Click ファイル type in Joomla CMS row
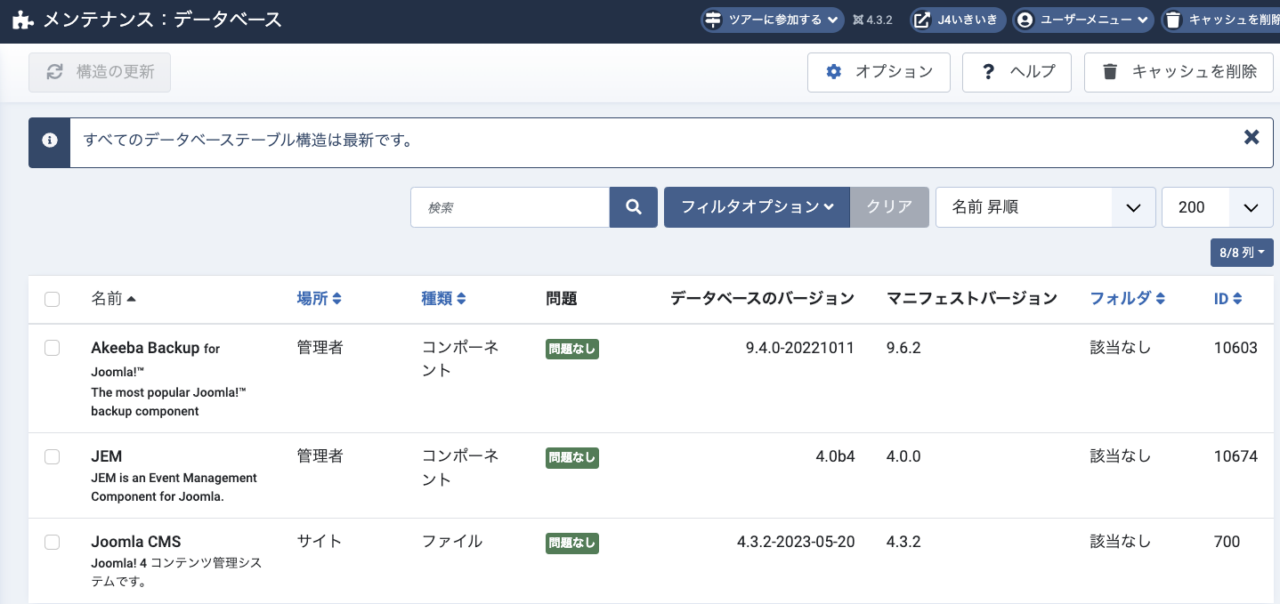This screenshot has width=1280, height=604. pos(452,542)
